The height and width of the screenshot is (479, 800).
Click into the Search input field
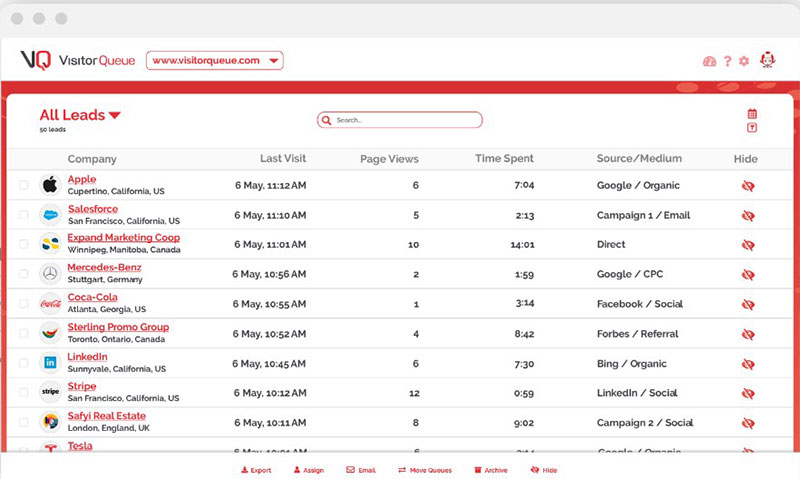399,120
